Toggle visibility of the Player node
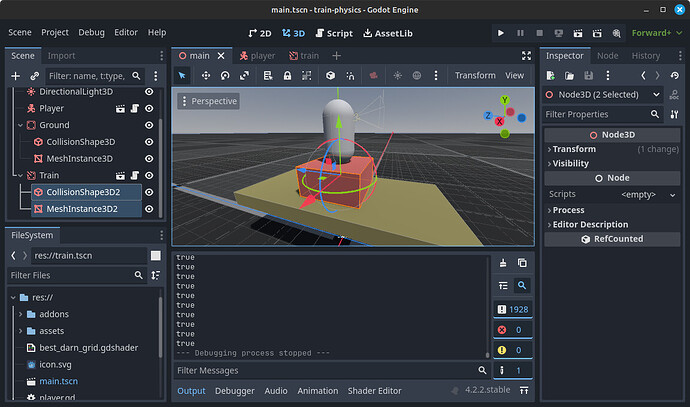 pyautogui.click(x=149, y=108)
